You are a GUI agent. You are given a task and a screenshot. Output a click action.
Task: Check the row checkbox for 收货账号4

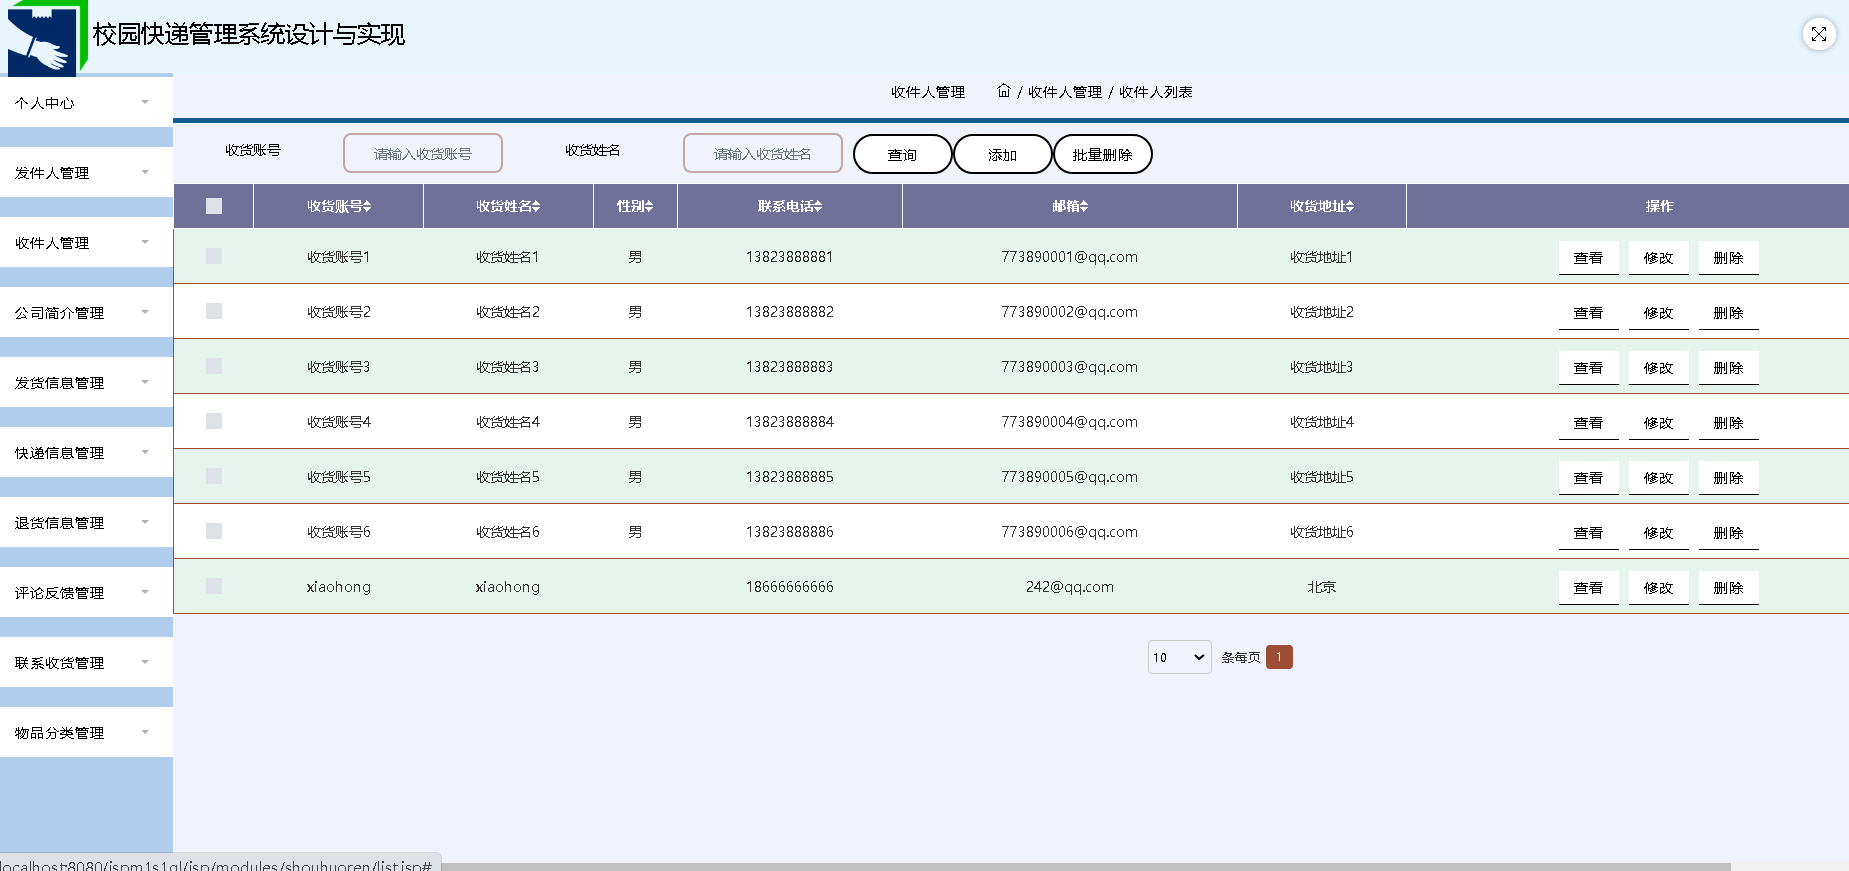[x=214, y=421]
